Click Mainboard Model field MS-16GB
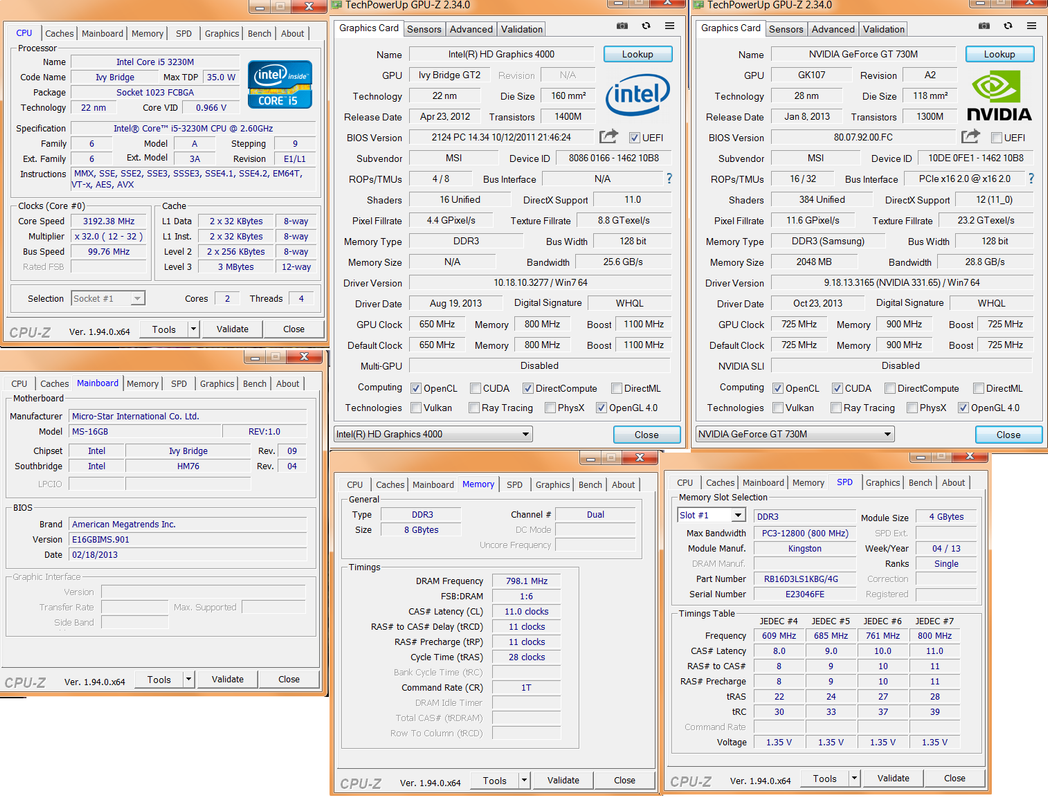Viewport: 1048px width, 800px height. pyautogui.click(x=146, y=432)
